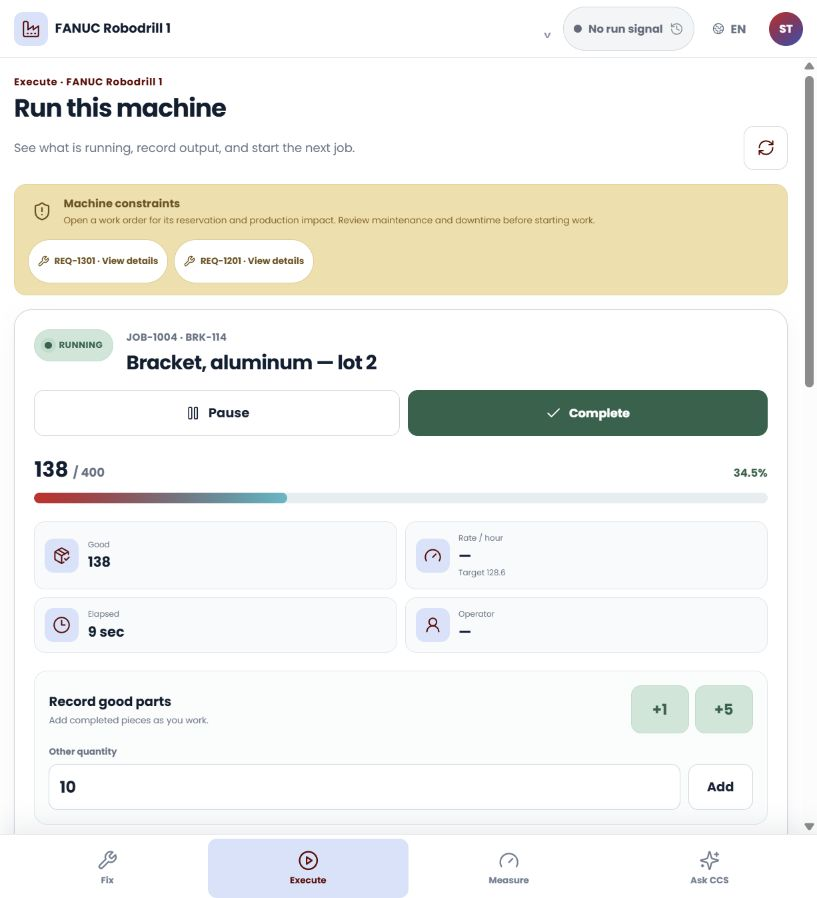
Task: Focus the Other quantity input field
Action: [x=364, y=787]
